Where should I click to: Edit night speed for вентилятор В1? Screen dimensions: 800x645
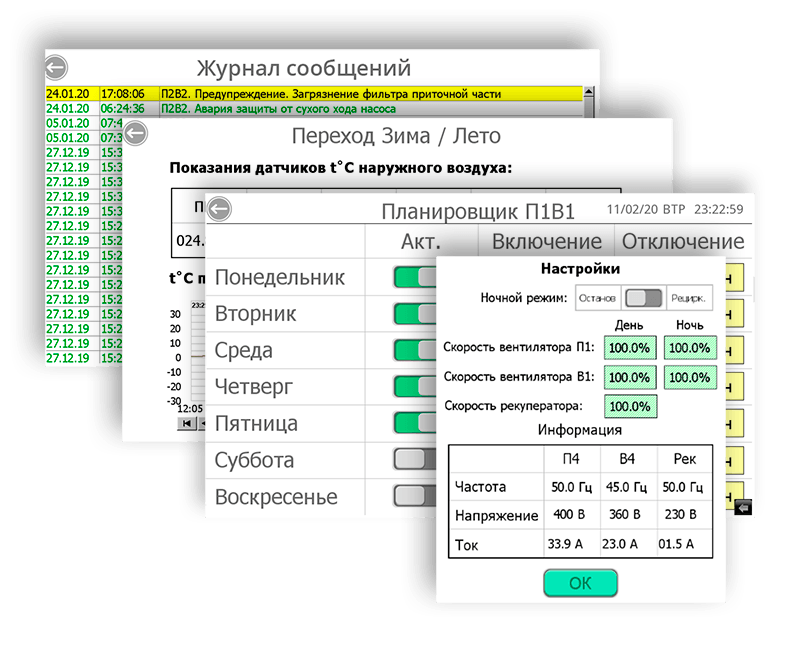point(690,377)
